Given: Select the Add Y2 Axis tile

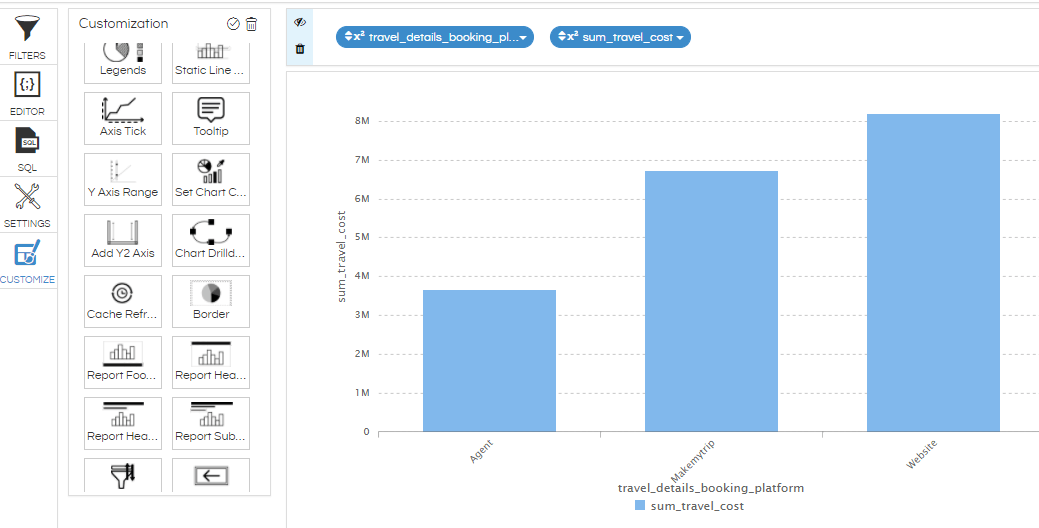Looking at the screenshot, I should click(123, 240).
